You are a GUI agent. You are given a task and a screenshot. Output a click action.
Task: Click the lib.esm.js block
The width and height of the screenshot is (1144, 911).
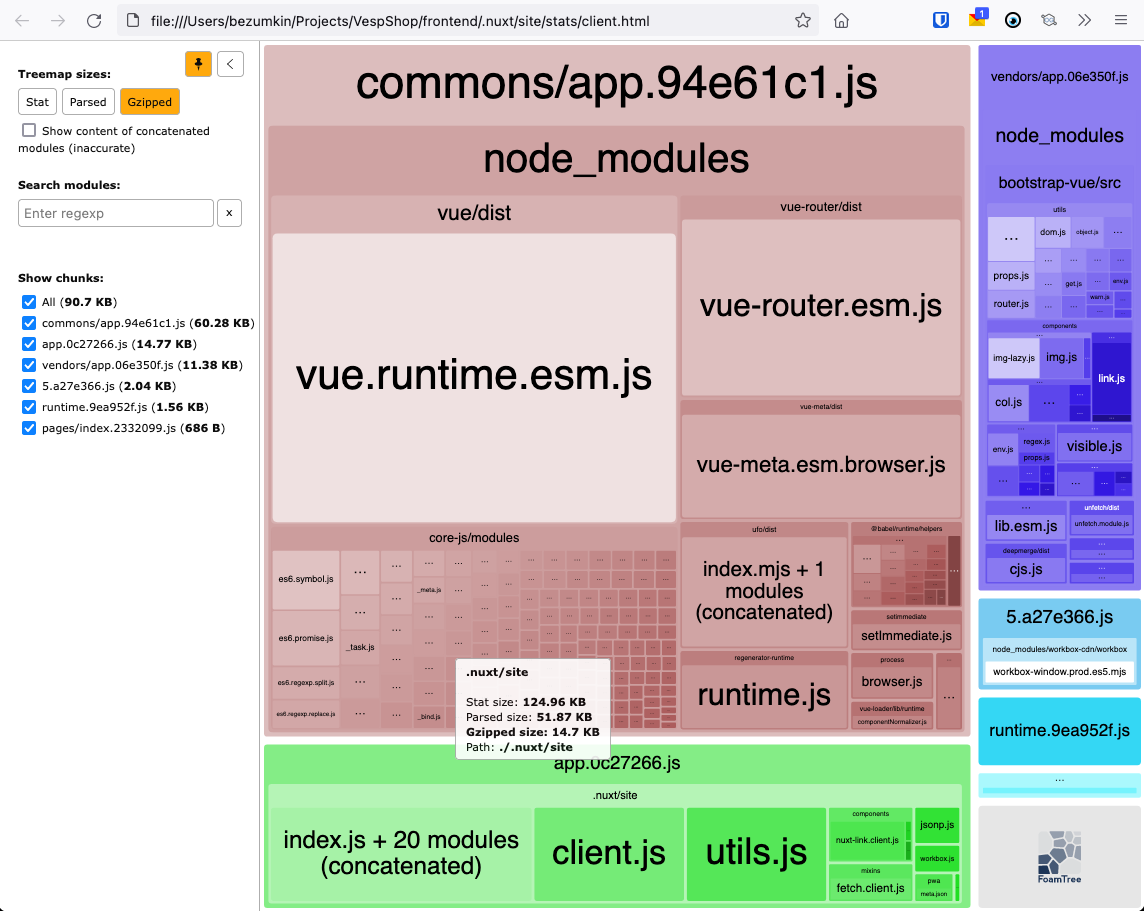pyautogui.click(x=1026, y=526)
